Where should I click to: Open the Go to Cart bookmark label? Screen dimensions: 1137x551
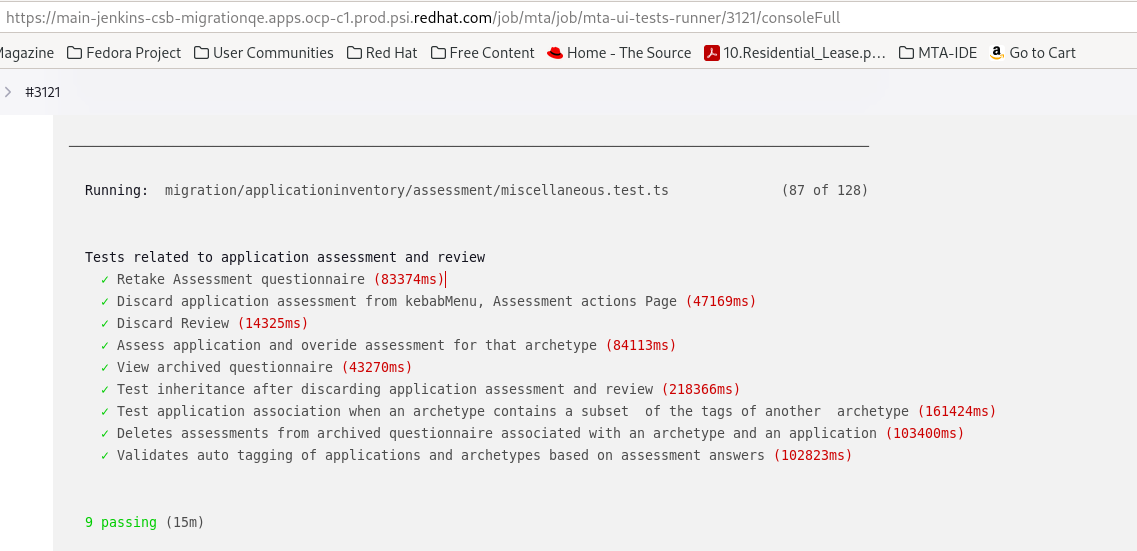coord(1042,53)
